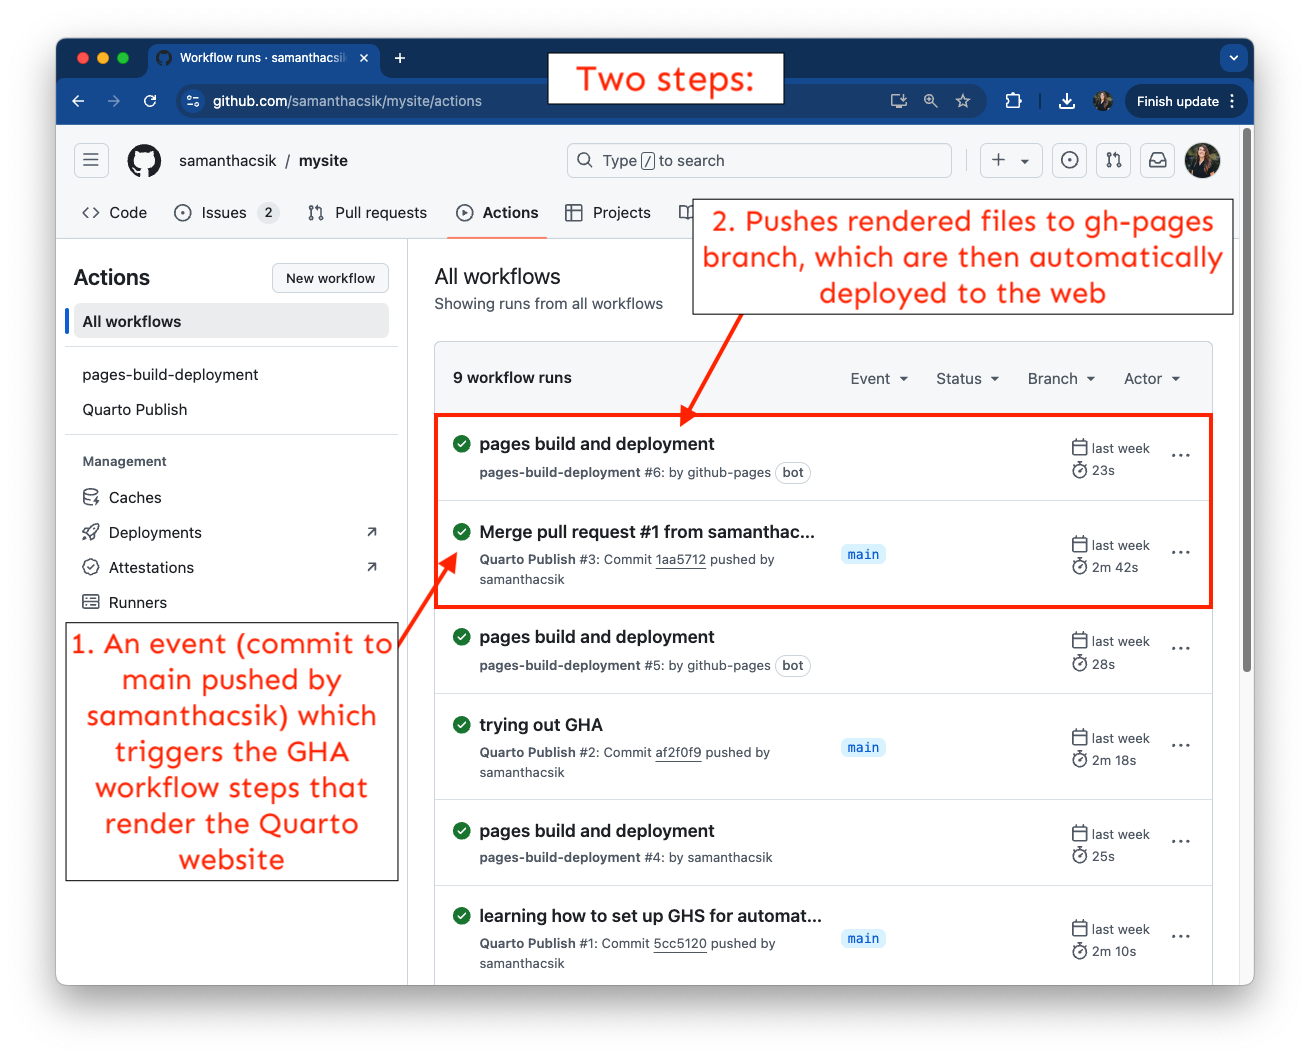Open the notifications inbox icon
Image resolution: width=1310 pixels, height=1059 pixels.
pyautogui.click(x=1157, y=160)
